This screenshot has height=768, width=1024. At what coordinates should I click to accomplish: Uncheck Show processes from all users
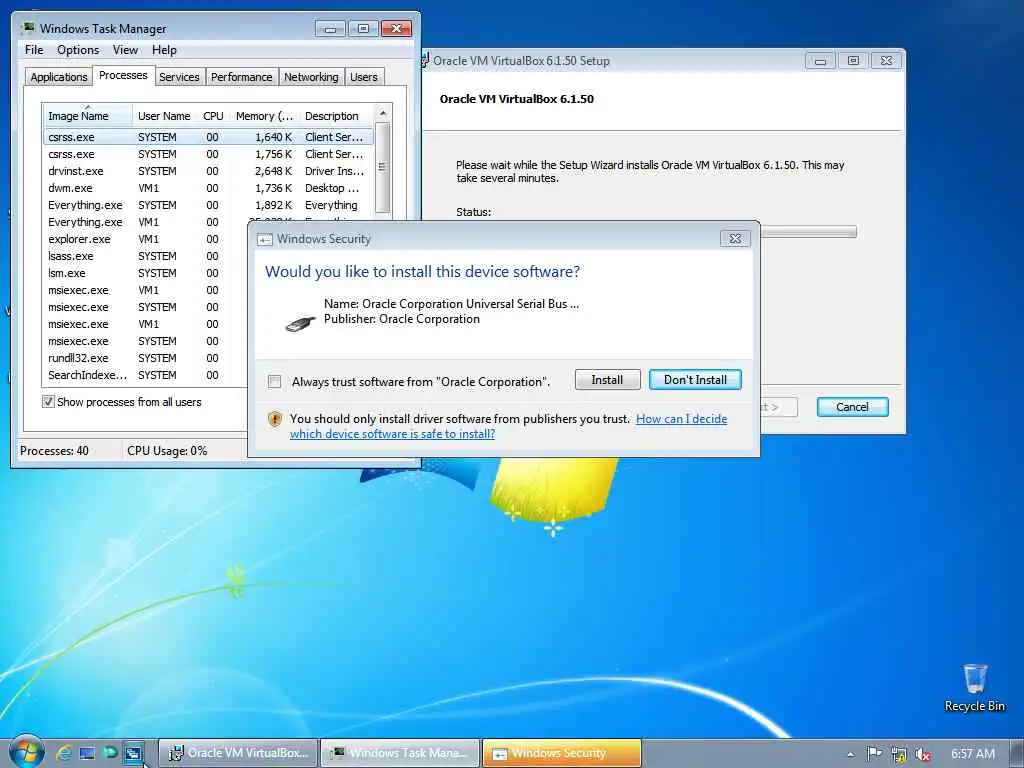pos(48,402)
